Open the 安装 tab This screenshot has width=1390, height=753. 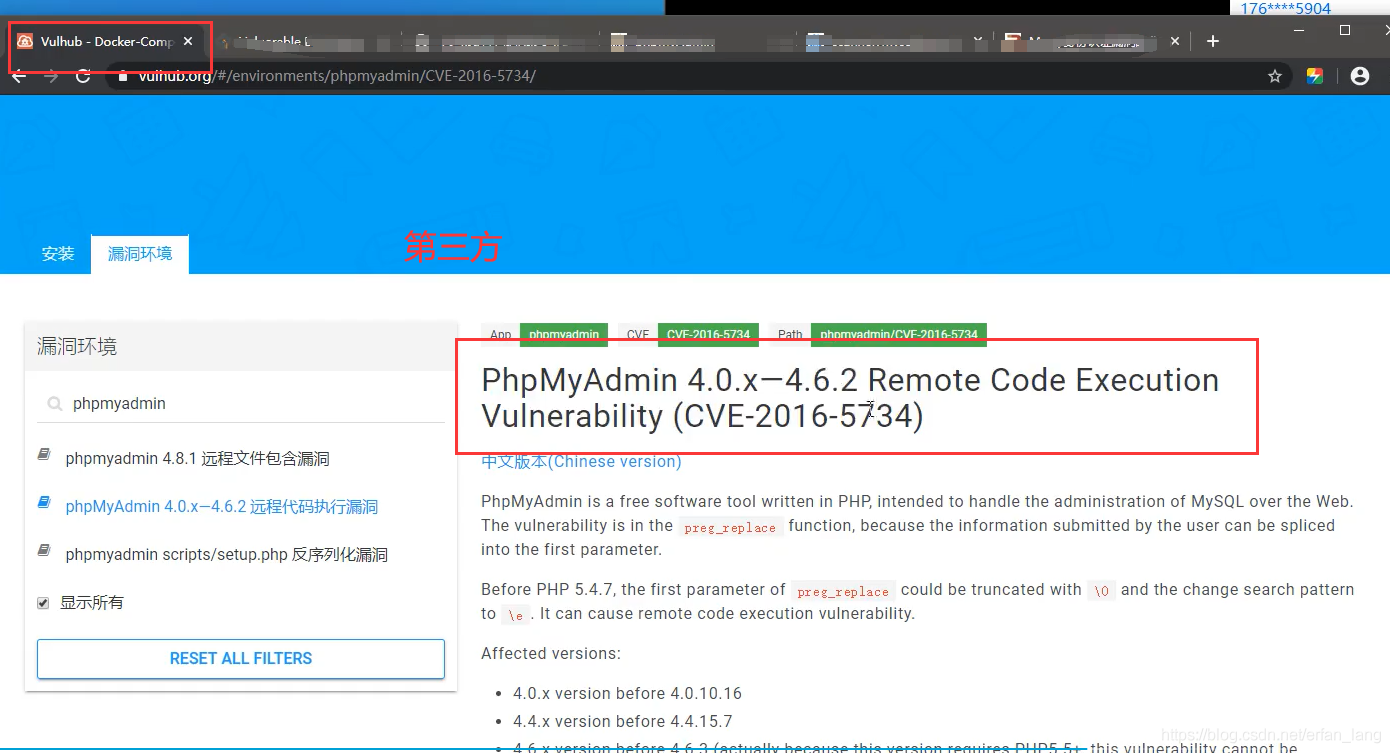point(58,254)
